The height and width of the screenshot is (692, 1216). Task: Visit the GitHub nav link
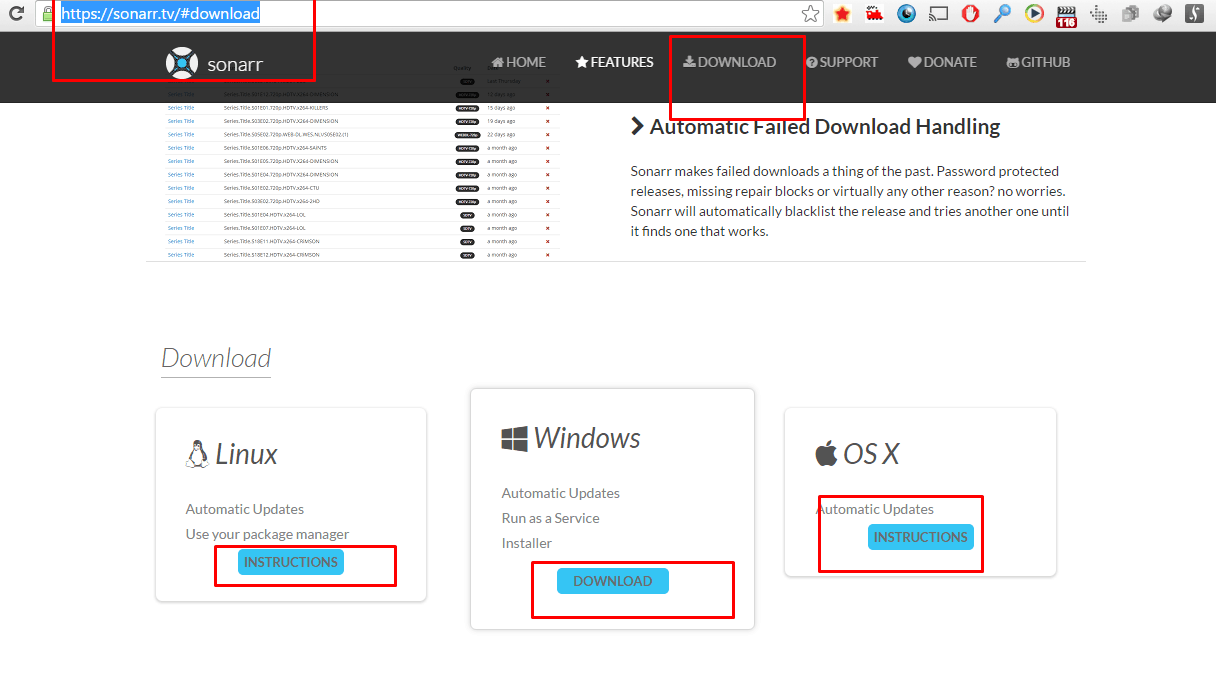pos(1038,62)
